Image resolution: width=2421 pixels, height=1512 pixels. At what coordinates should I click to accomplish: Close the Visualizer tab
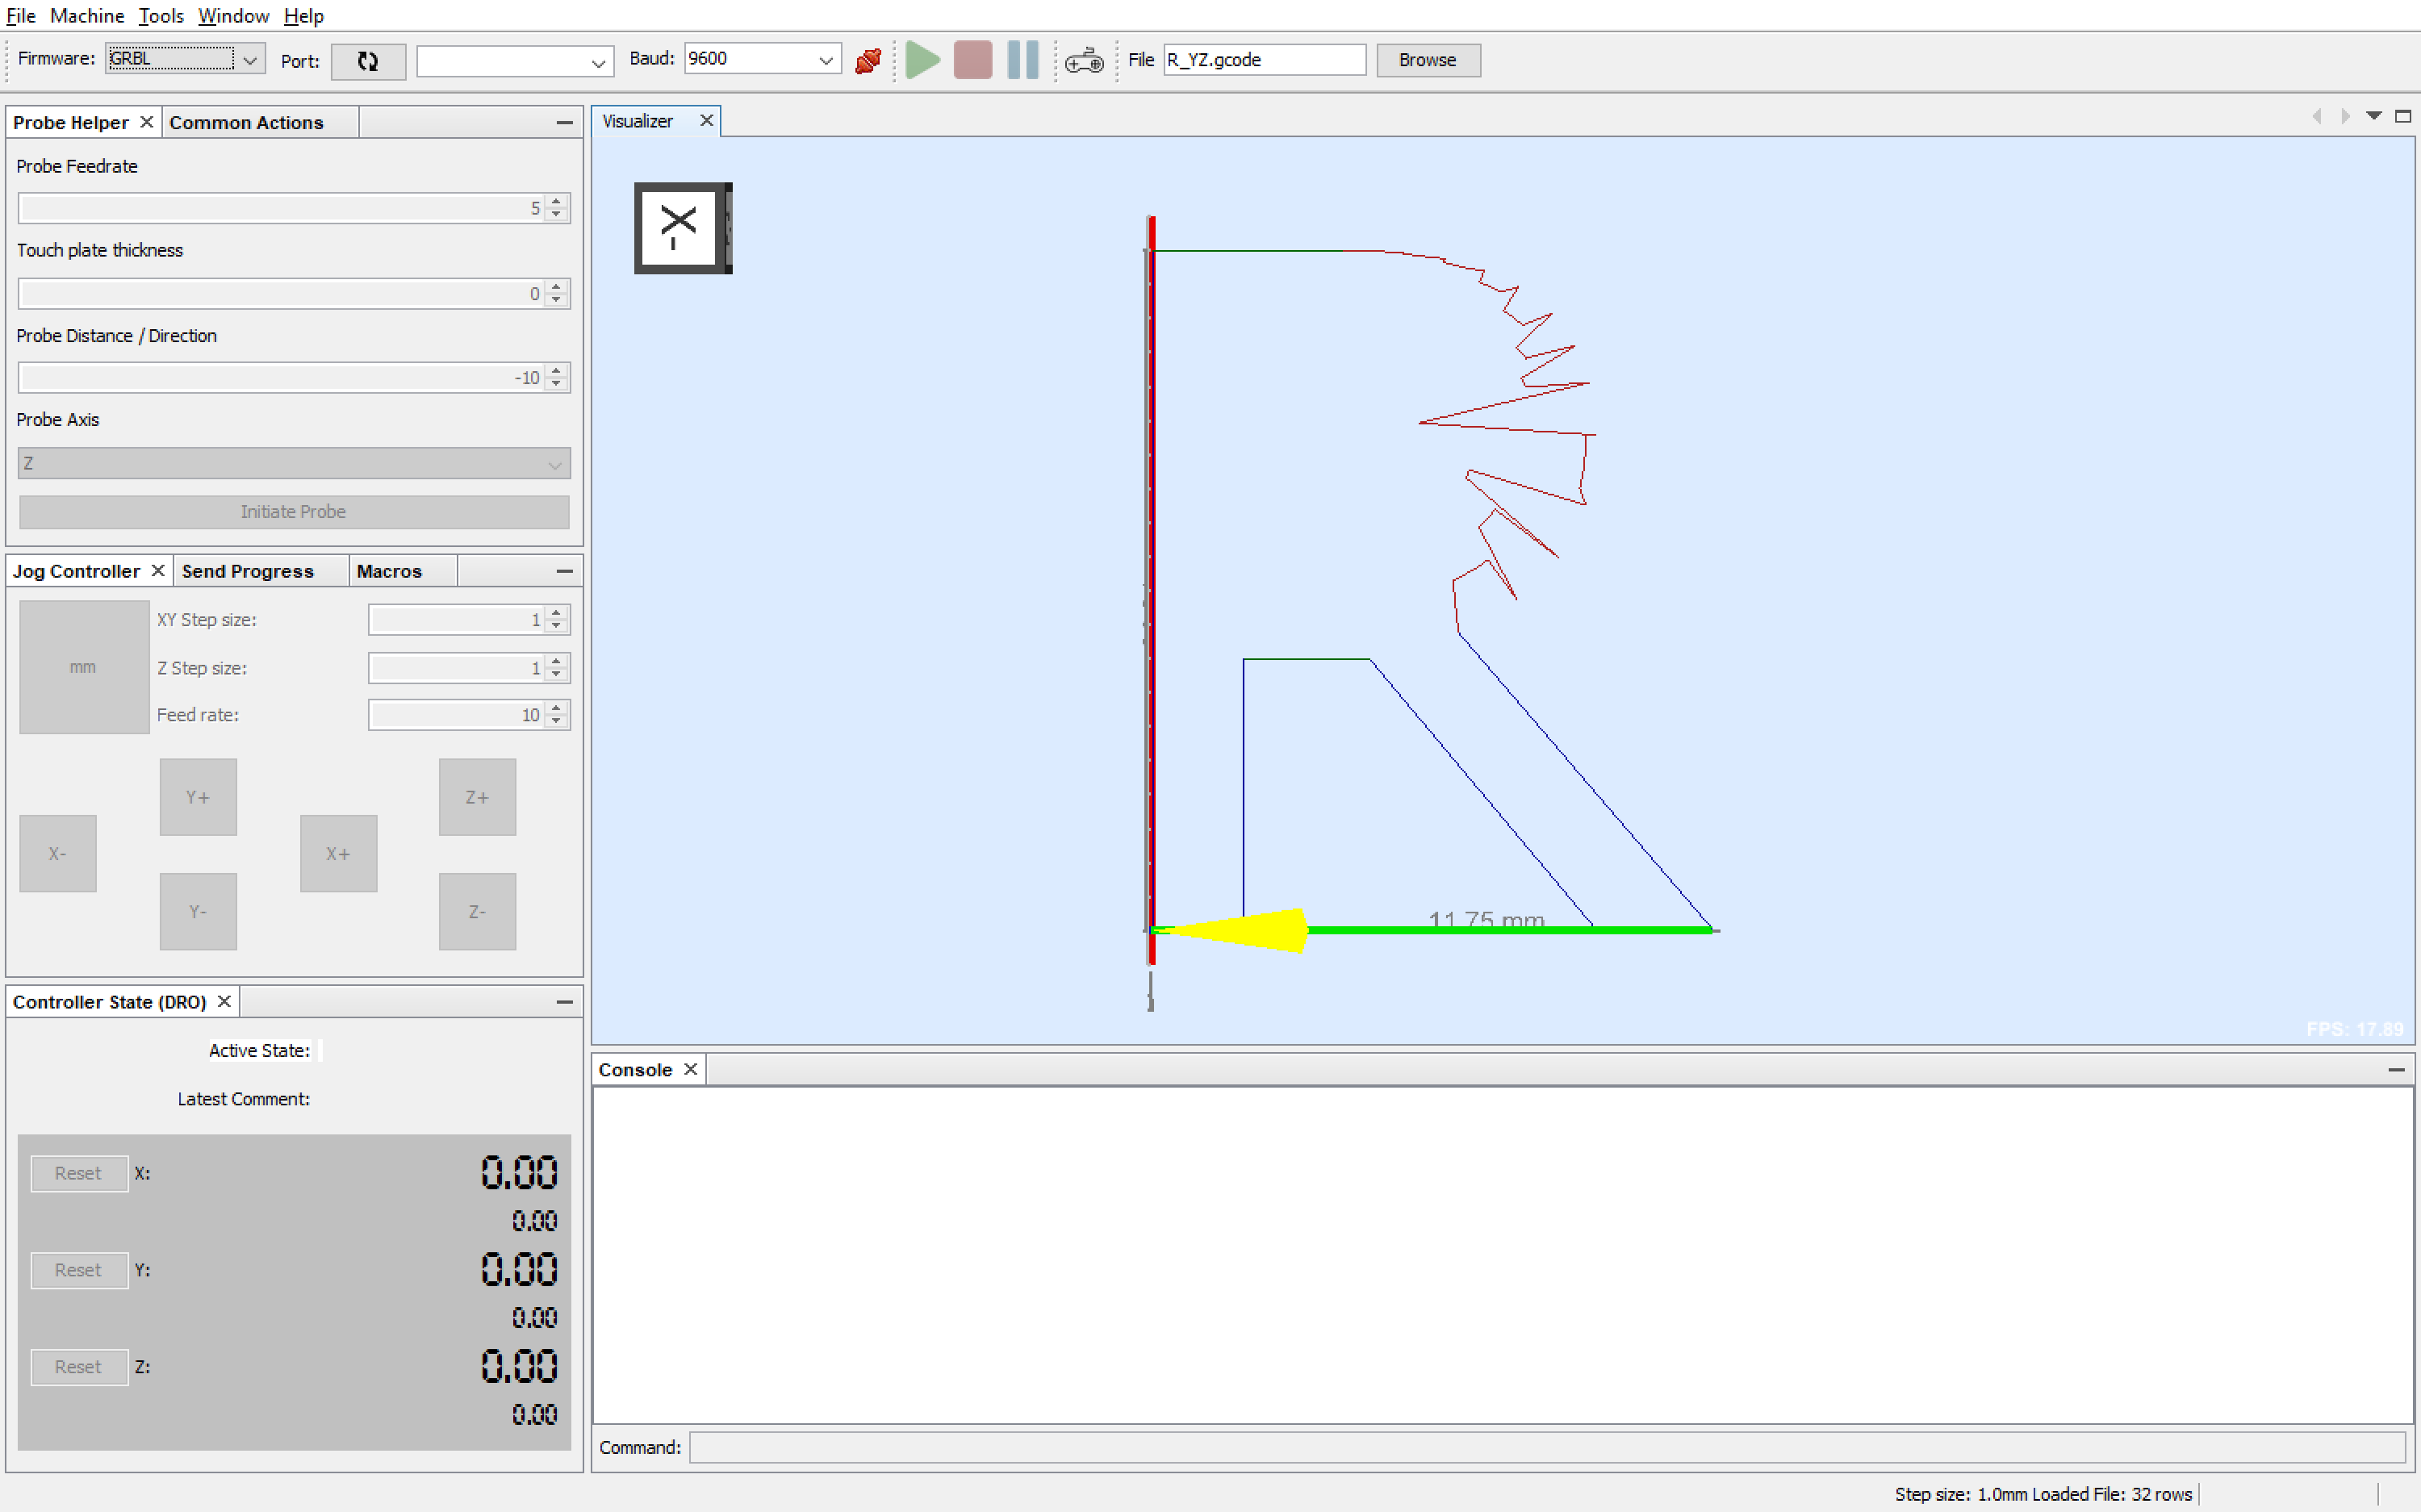point(706,121)
